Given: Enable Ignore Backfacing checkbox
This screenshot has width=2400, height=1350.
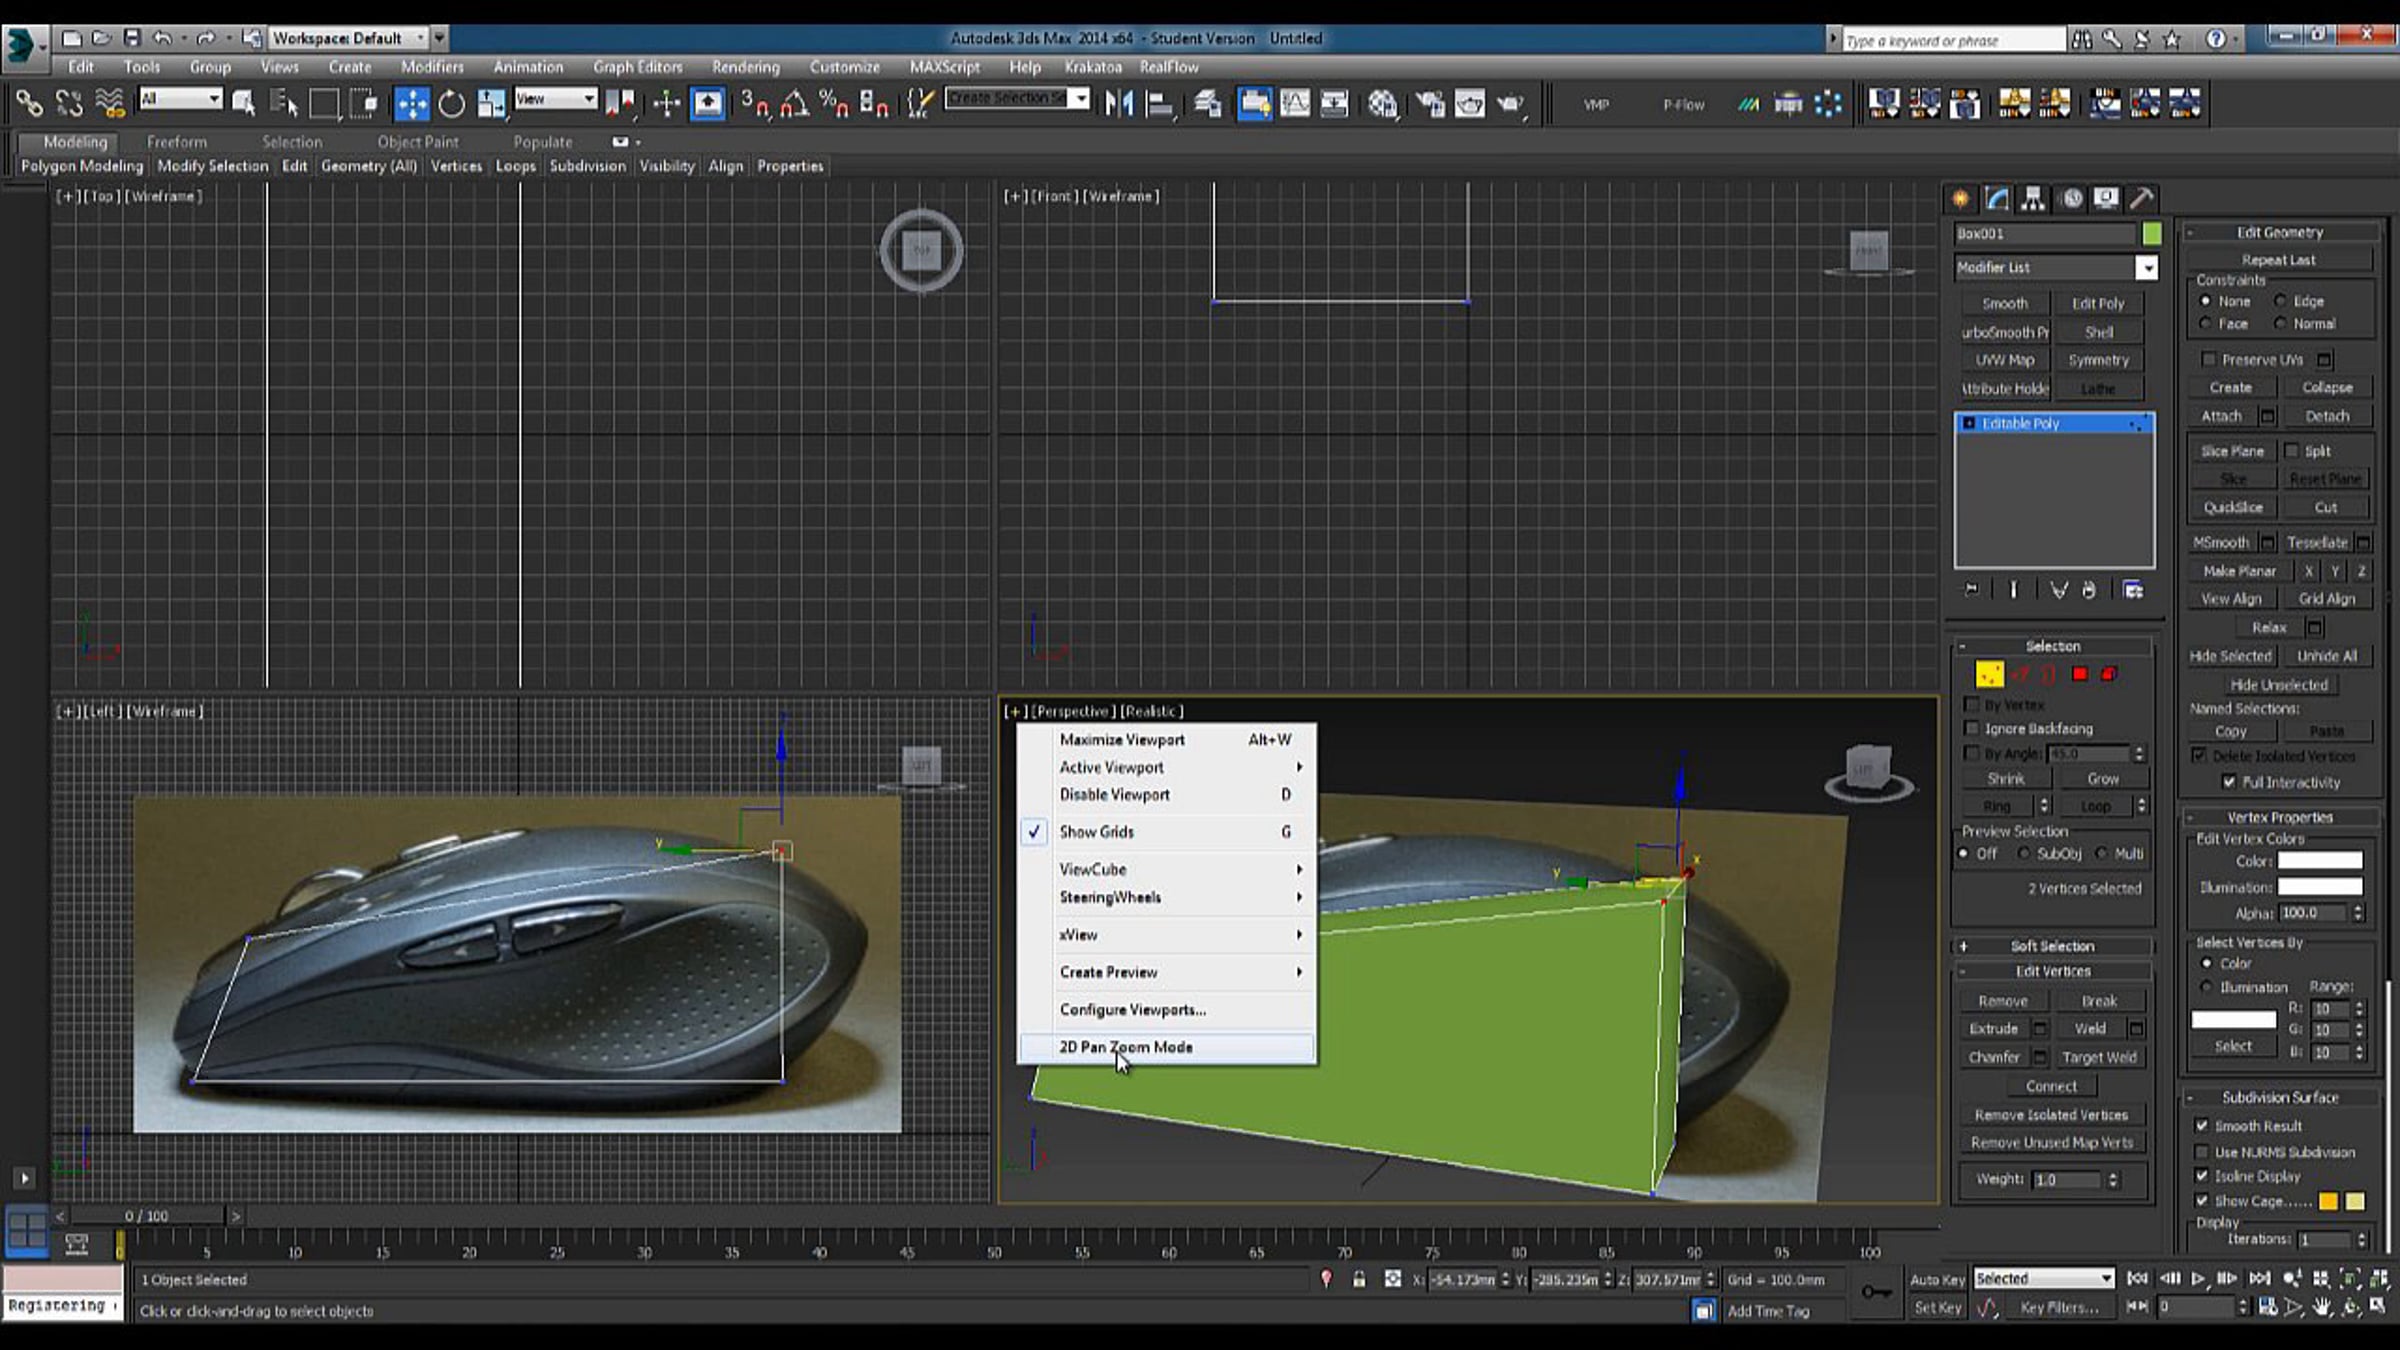Looking at the screenshot, I should click(1972, 728).
